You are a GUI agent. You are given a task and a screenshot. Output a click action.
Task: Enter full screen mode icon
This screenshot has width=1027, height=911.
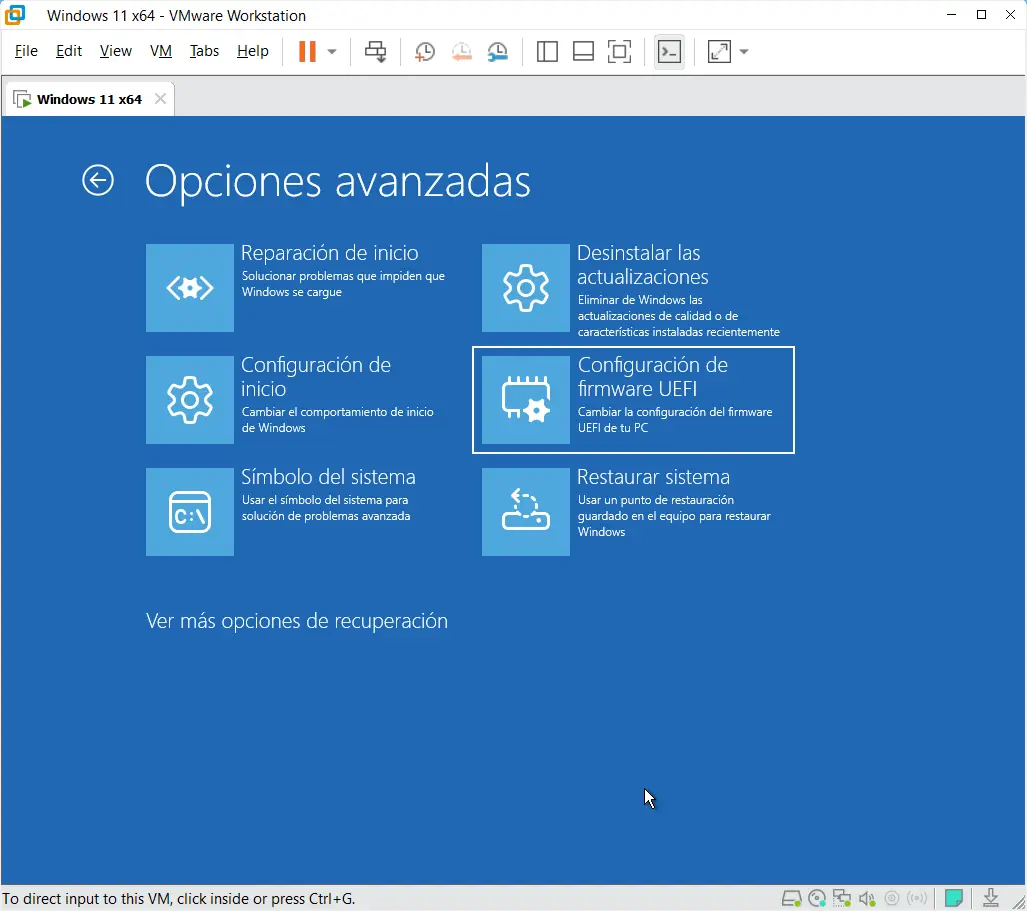[x=619, y=51]
